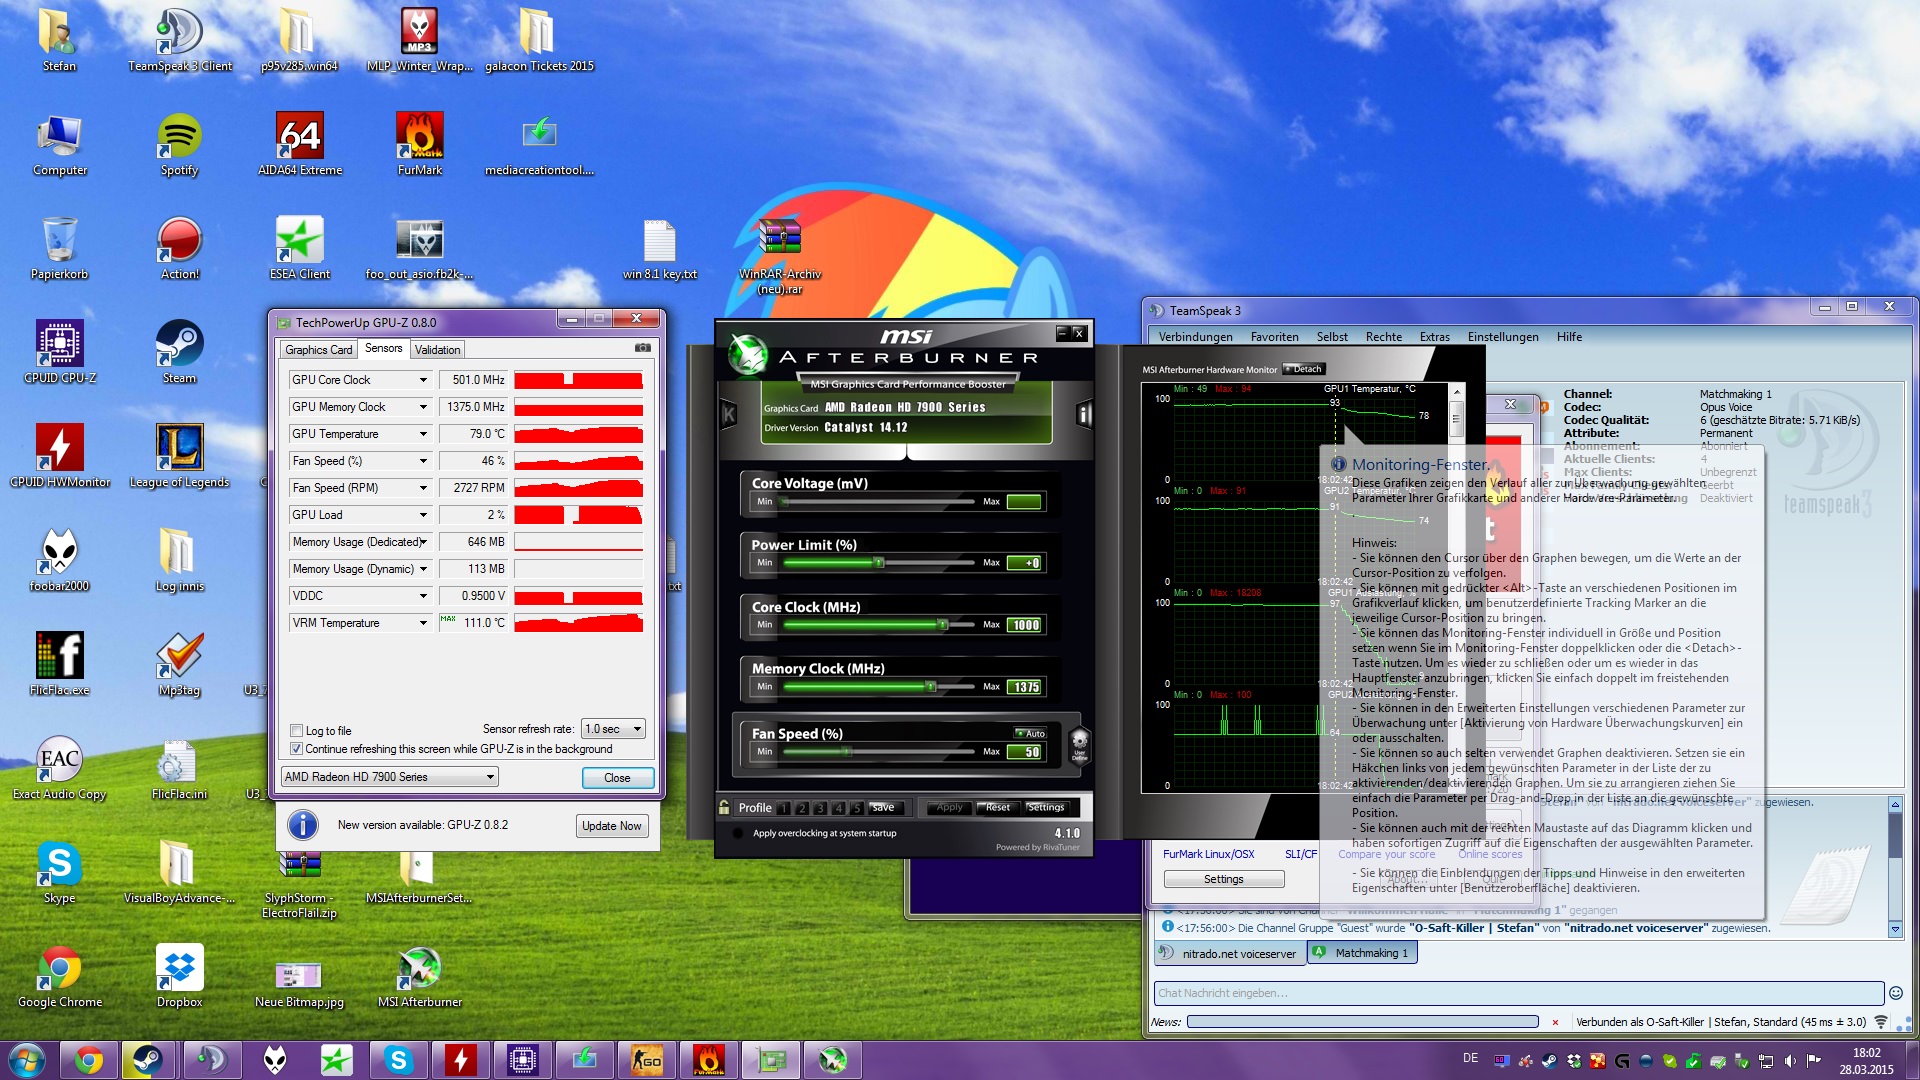
Task: Expand the GPU Temperature sensor dropdown arrow
Action: [x=423, y=434]
